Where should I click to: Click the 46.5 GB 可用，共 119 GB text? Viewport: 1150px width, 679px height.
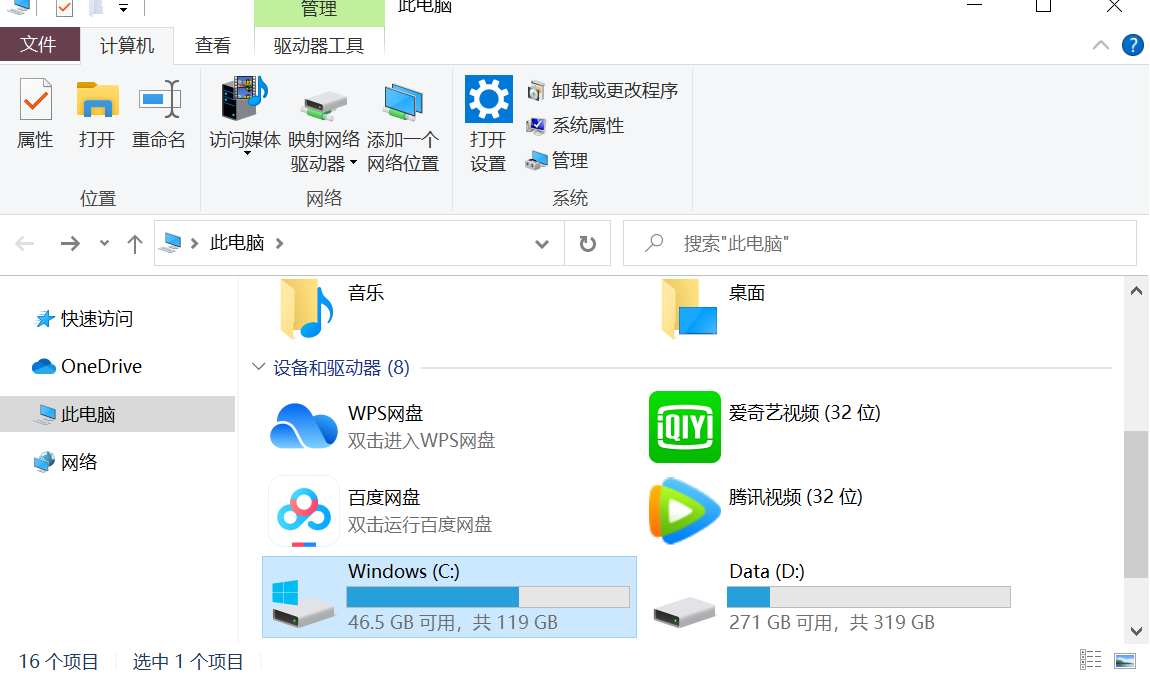pos(453,623)
